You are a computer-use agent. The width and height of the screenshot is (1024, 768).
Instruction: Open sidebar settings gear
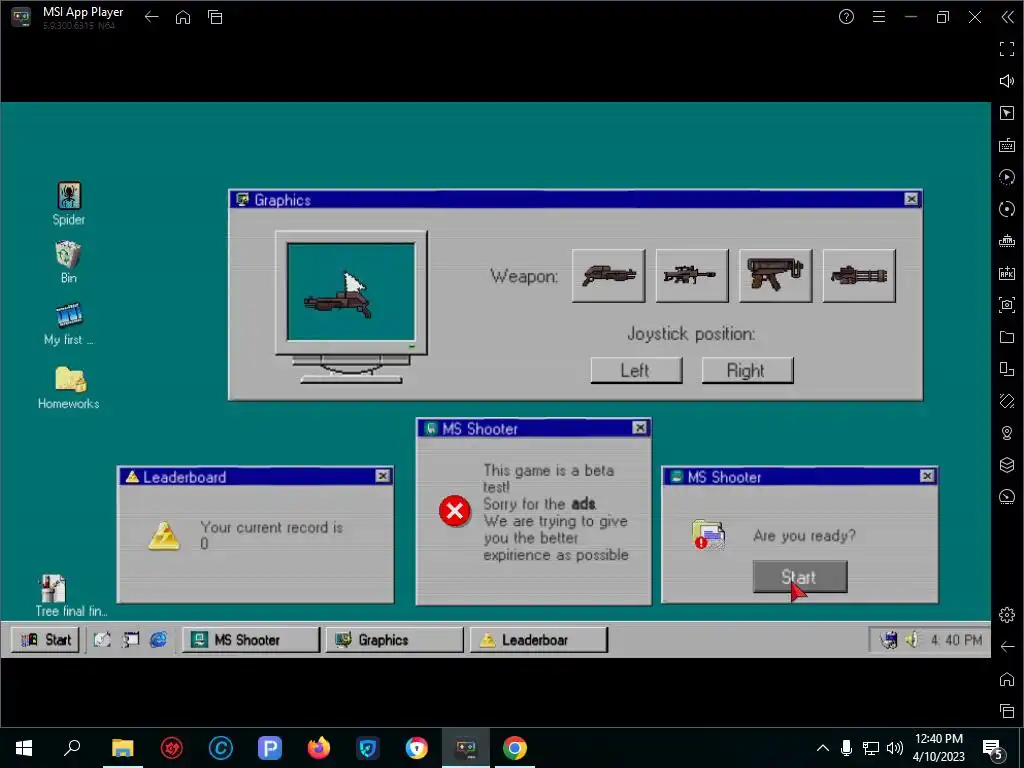click(x=1007, y=615)
